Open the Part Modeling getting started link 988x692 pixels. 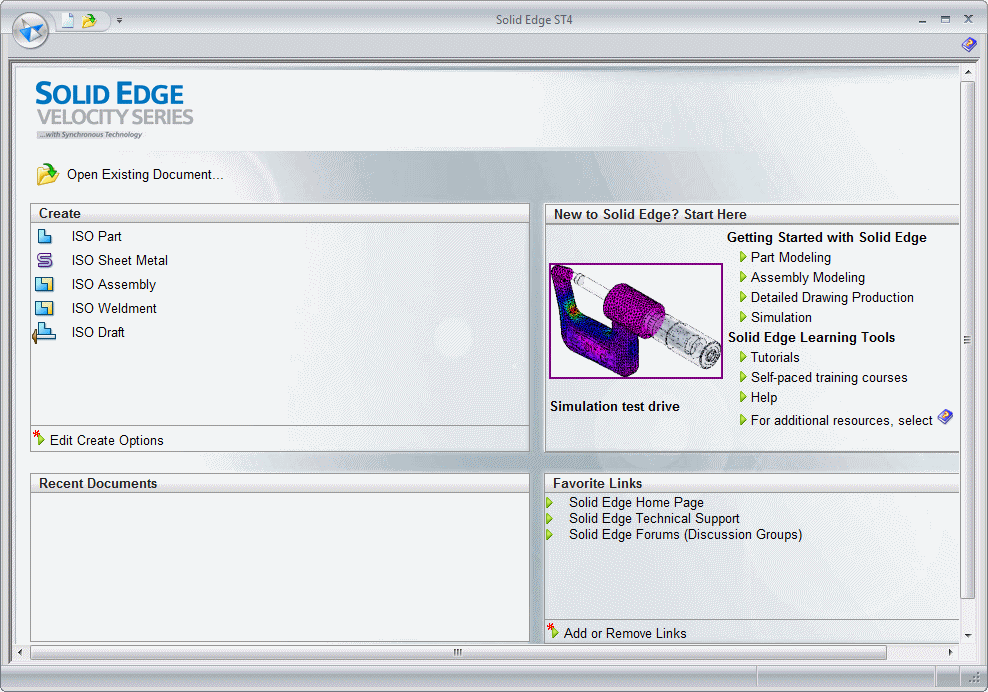(791, 257)
